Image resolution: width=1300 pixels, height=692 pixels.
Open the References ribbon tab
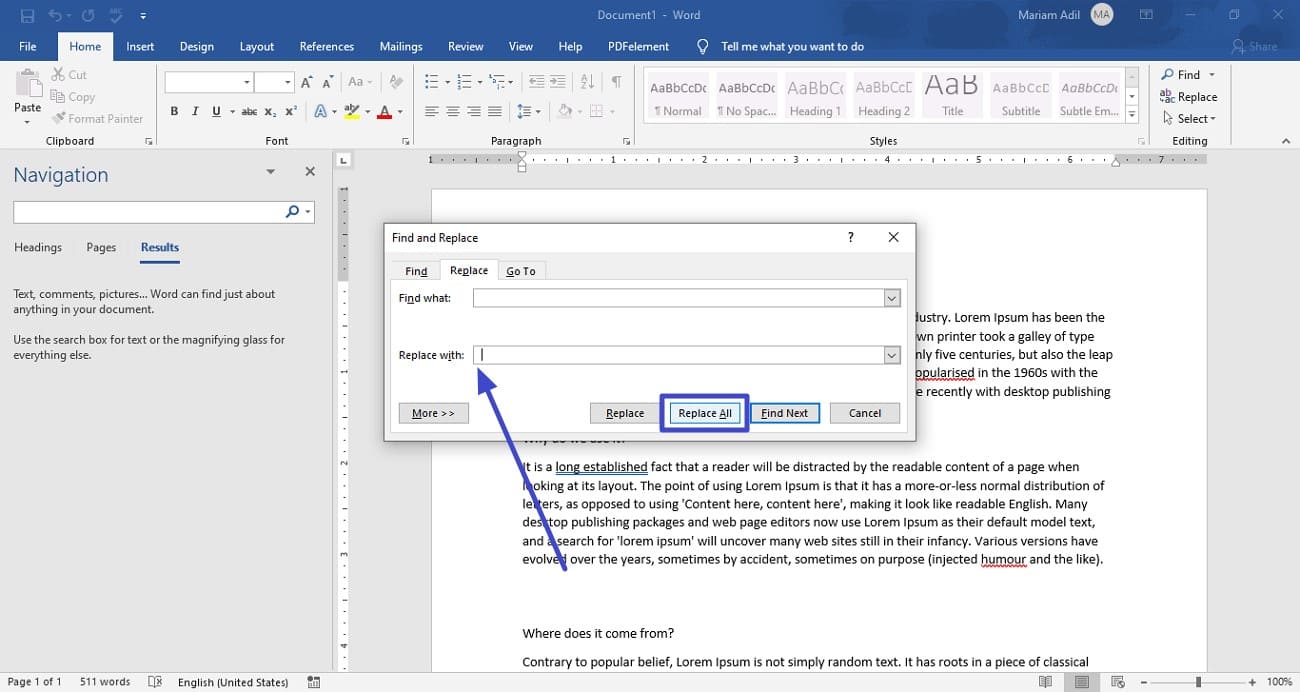pos(326,46)
